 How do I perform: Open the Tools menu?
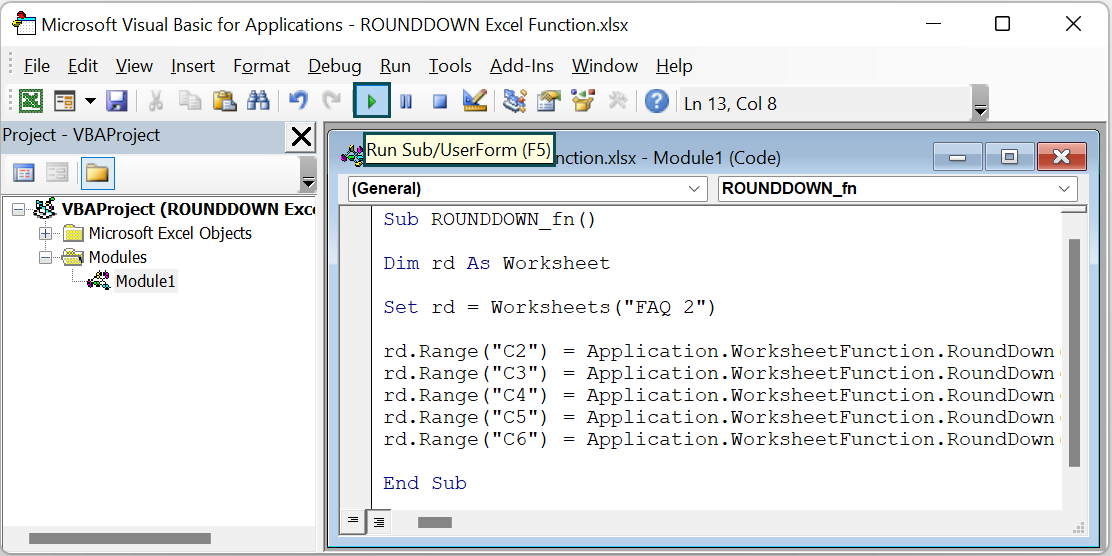point(450,66)
